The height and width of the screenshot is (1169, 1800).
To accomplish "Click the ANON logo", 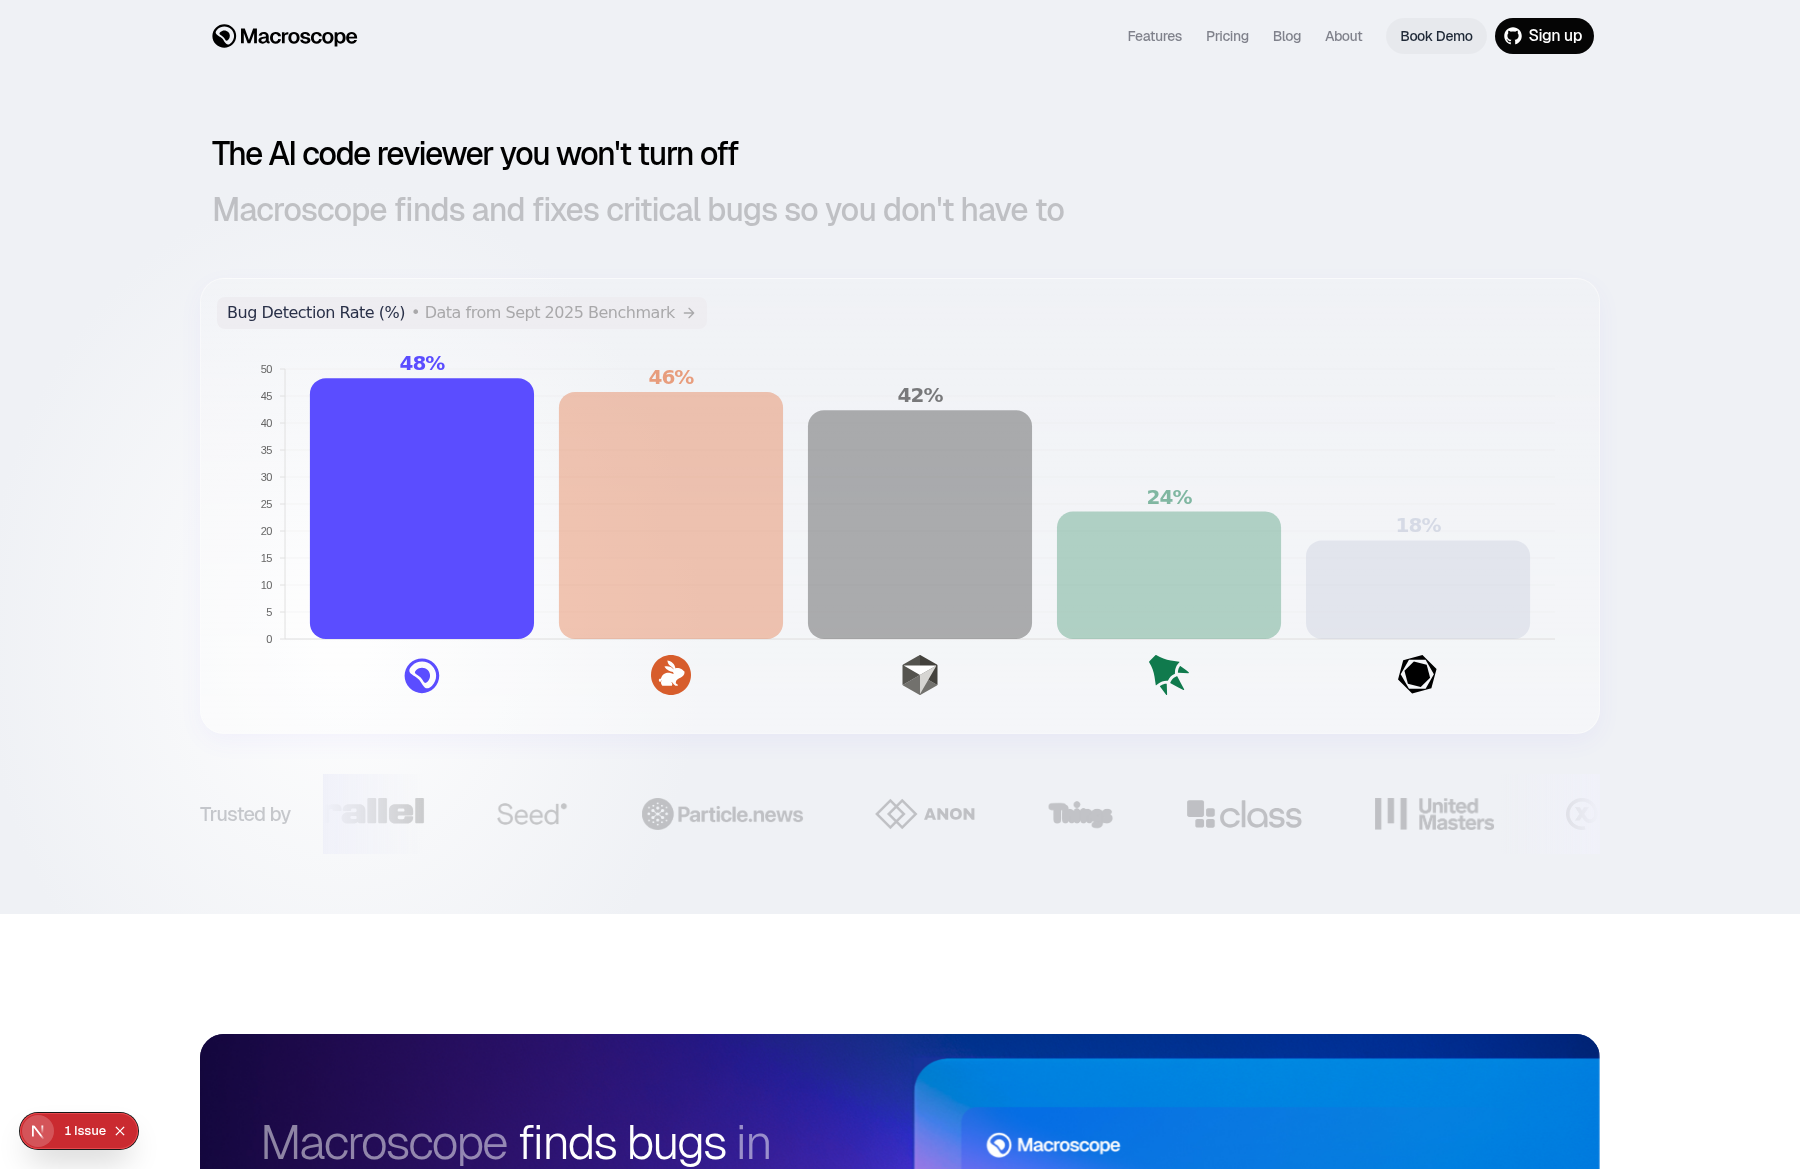I will [926, 814].
